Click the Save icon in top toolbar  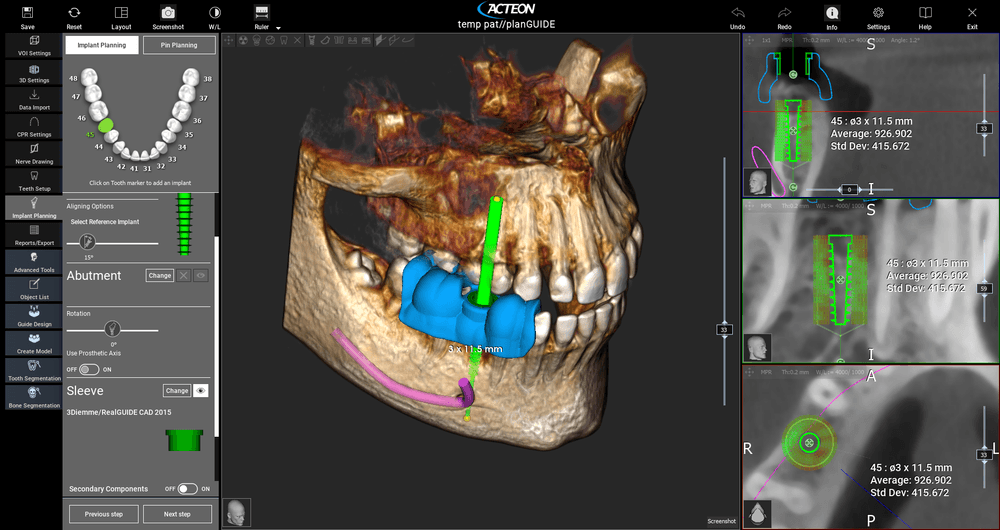point(27,13)
